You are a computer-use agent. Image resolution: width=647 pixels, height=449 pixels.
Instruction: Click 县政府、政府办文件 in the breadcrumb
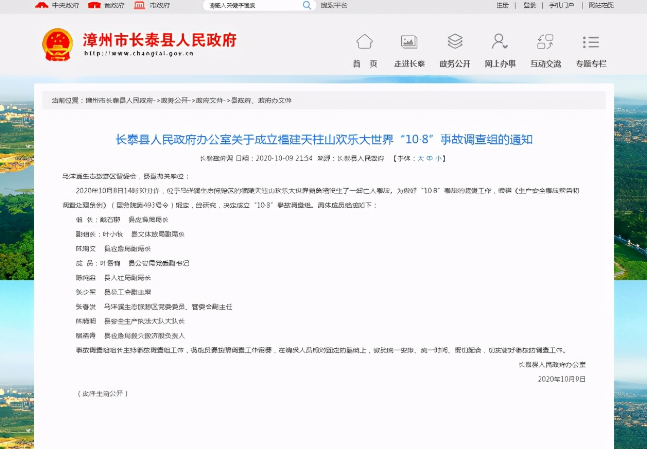(x=261, y=100)
